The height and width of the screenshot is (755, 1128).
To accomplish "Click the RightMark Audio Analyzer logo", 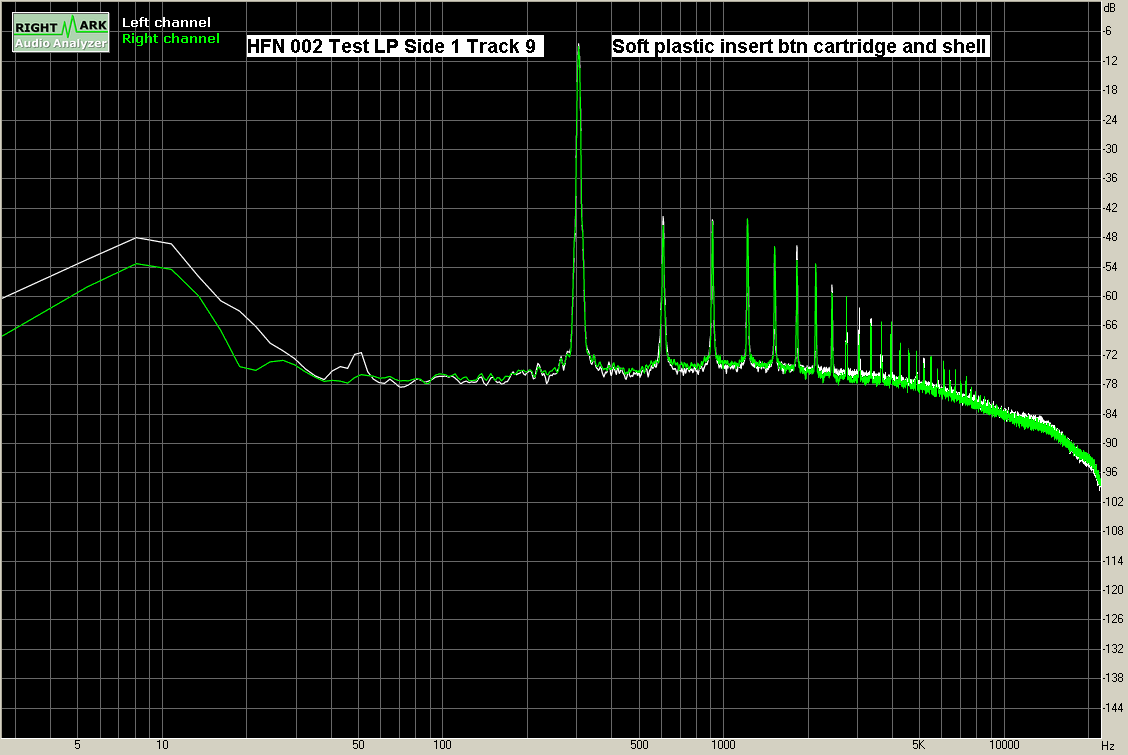I will pos(61,32).
